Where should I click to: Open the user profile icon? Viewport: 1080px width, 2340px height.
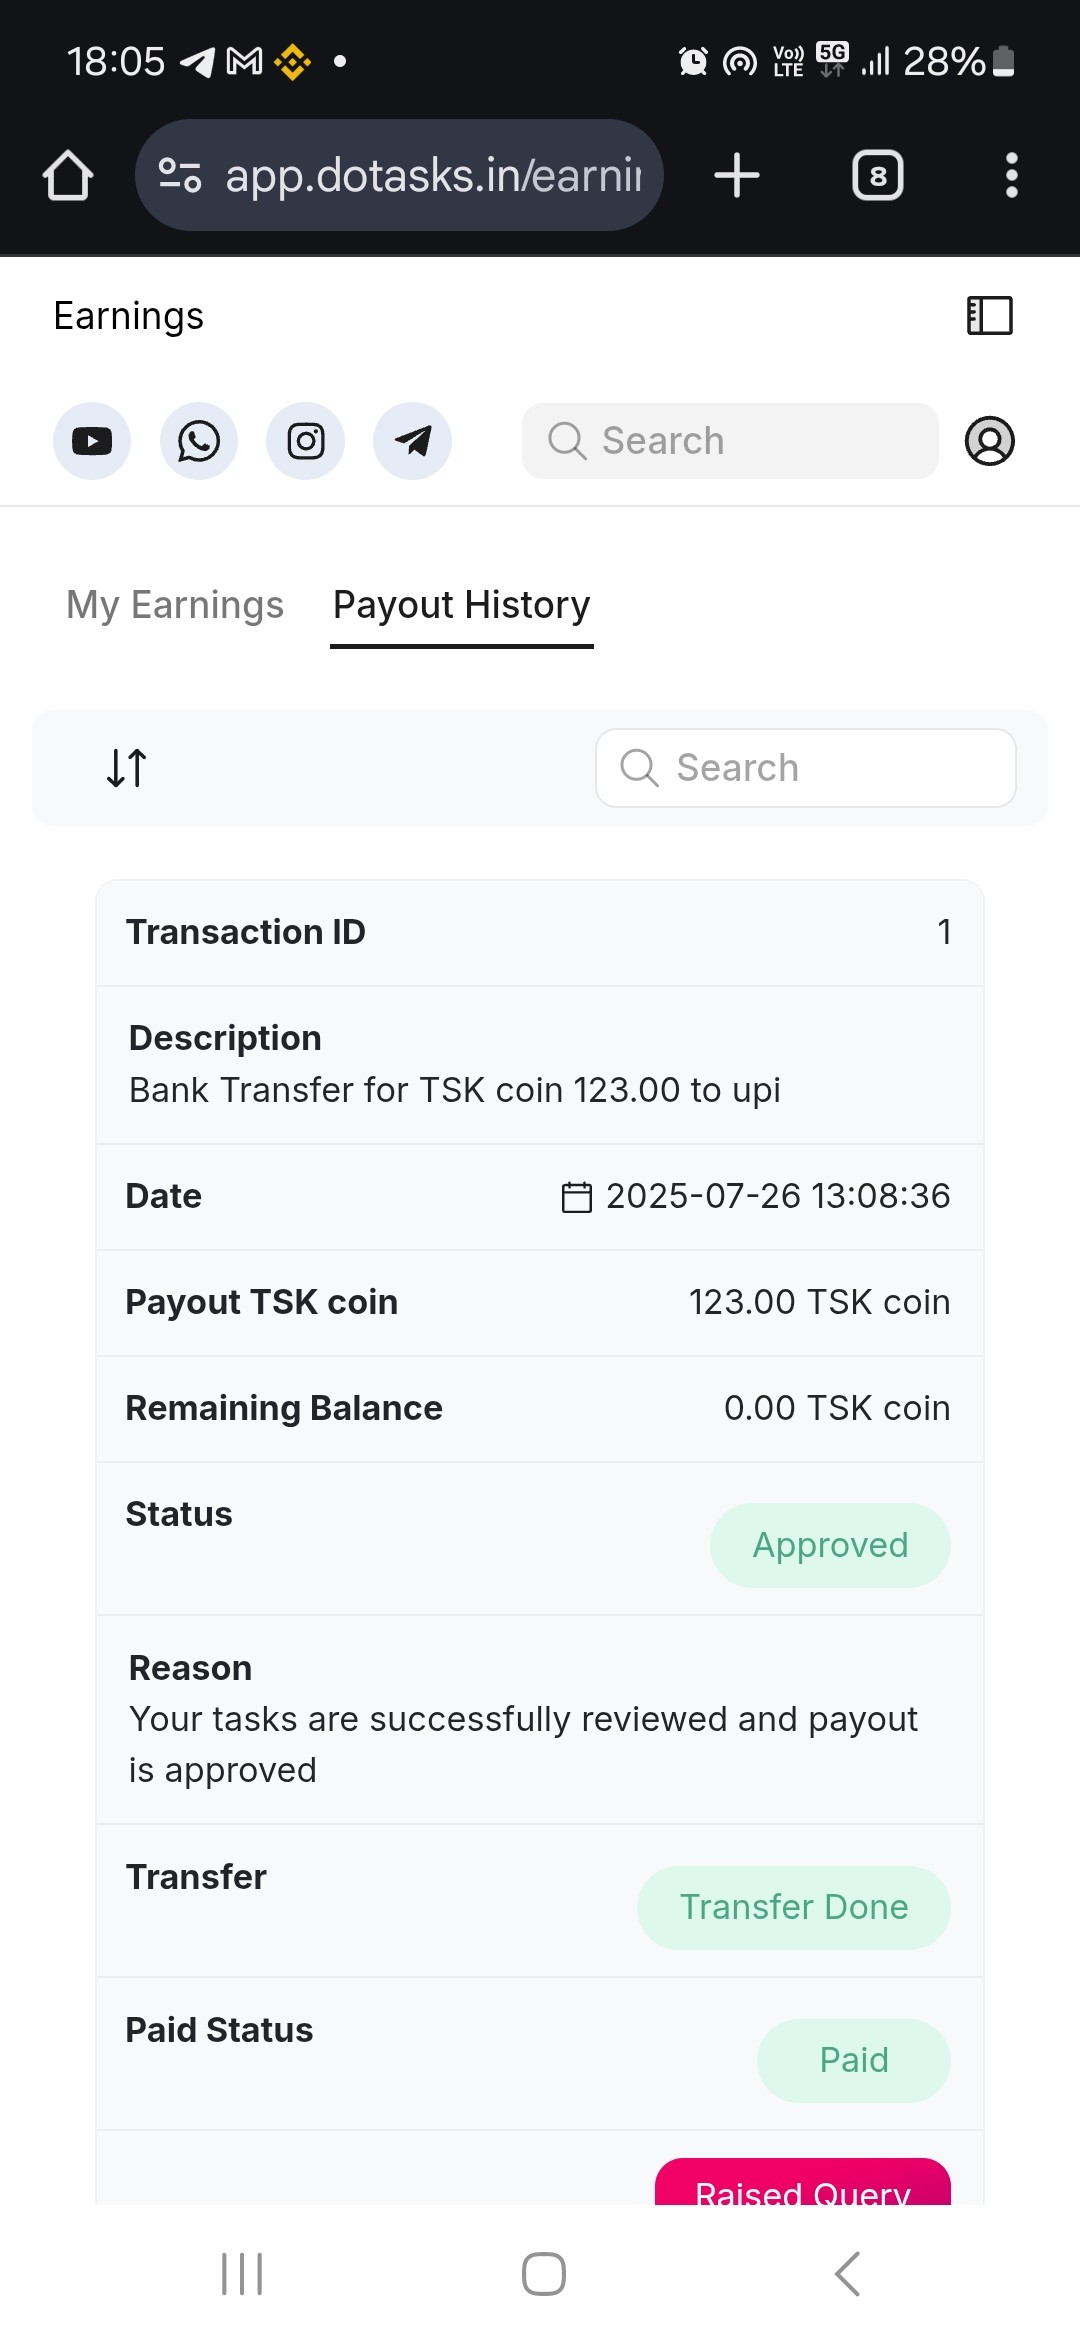(x=989, y=441)
